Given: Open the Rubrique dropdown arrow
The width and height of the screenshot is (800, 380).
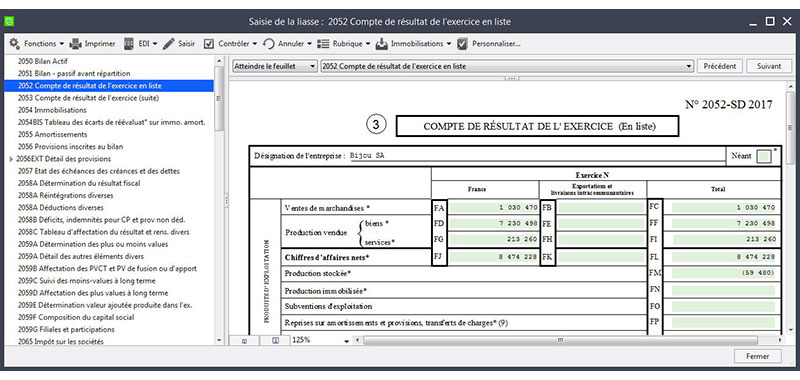Looking at the screenshot, I should click(368, 44).
